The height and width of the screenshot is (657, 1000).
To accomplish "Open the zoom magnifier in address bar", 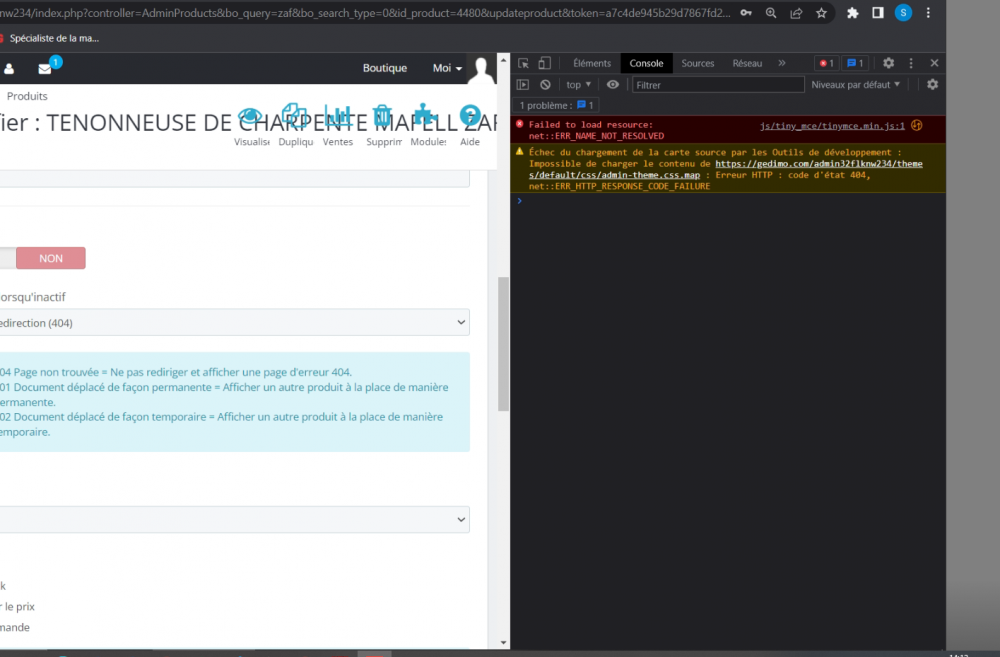I will (771, 13).
